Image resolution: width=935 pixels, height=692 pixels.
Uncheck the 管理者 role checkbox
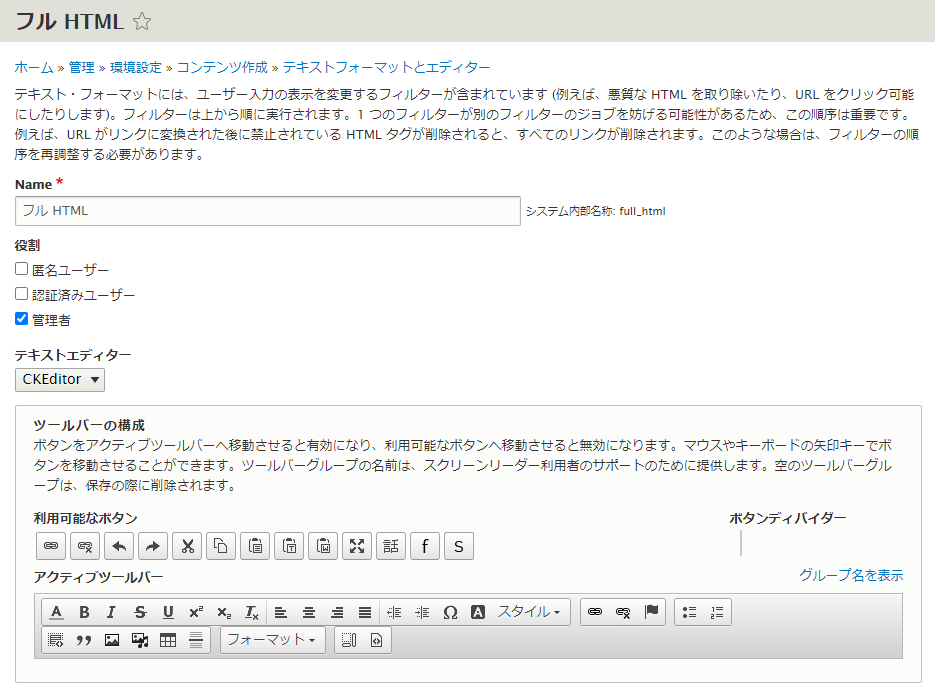[x=21, y=319]
